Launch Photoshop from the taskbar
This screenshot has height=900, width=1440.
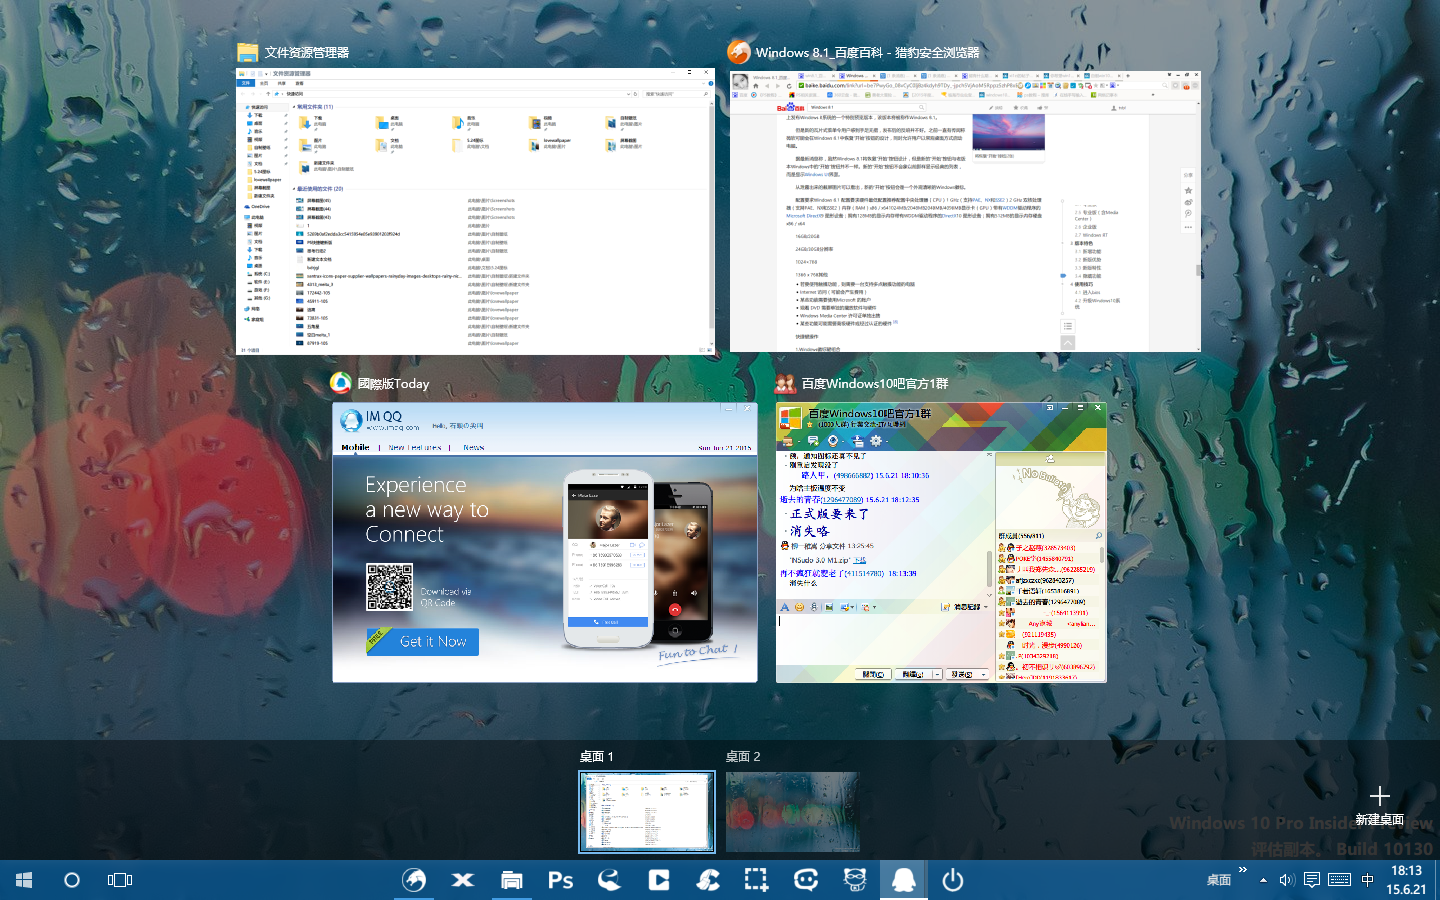point(560,880)
